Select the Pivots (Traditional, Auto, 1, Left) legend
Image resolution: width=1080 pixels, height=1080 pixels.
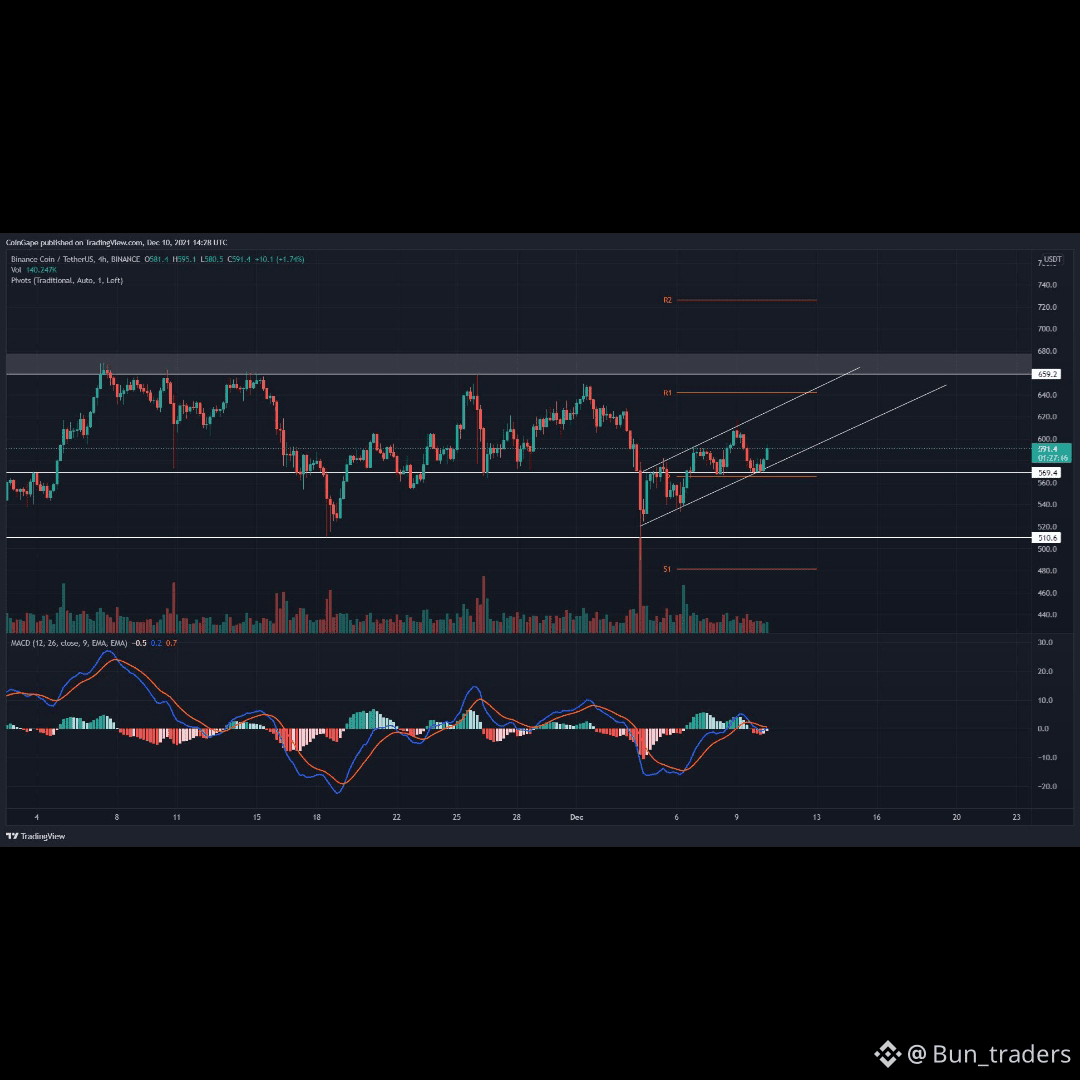click(x=67, y=280)
